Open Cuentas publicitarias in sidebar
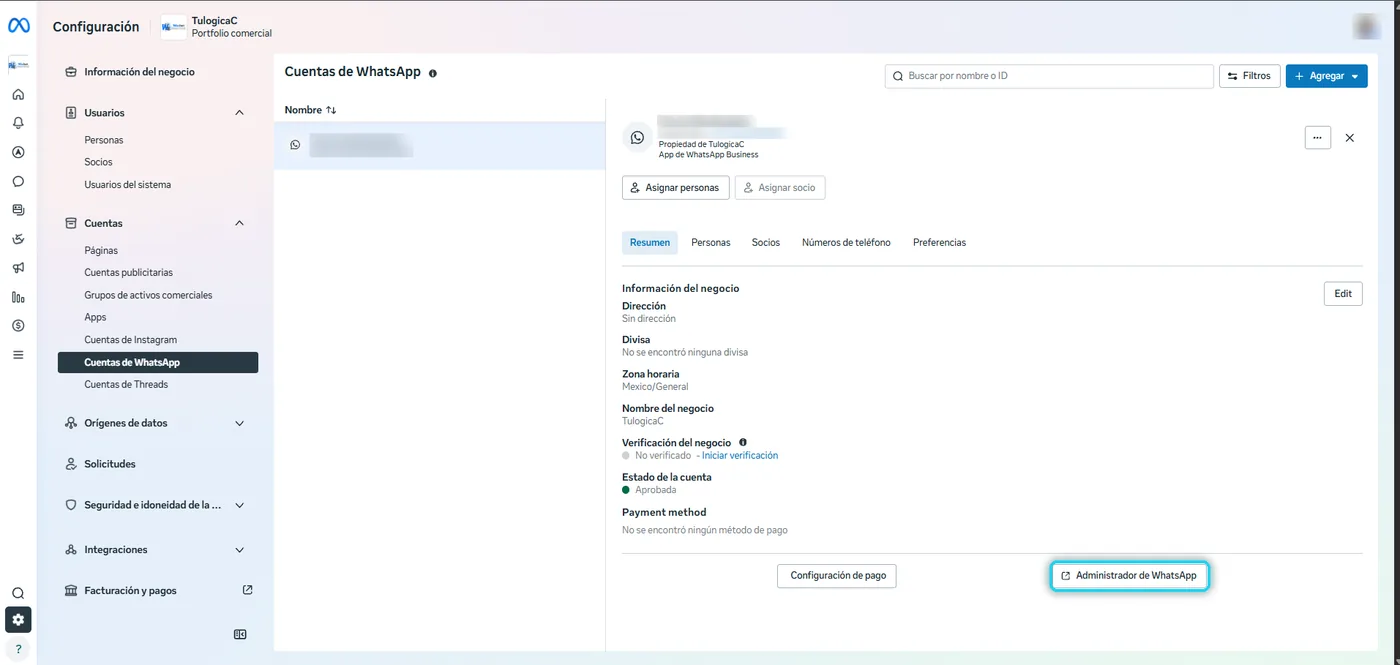Viewport: 1400px width, 665px height. click(x=128, y=273)
